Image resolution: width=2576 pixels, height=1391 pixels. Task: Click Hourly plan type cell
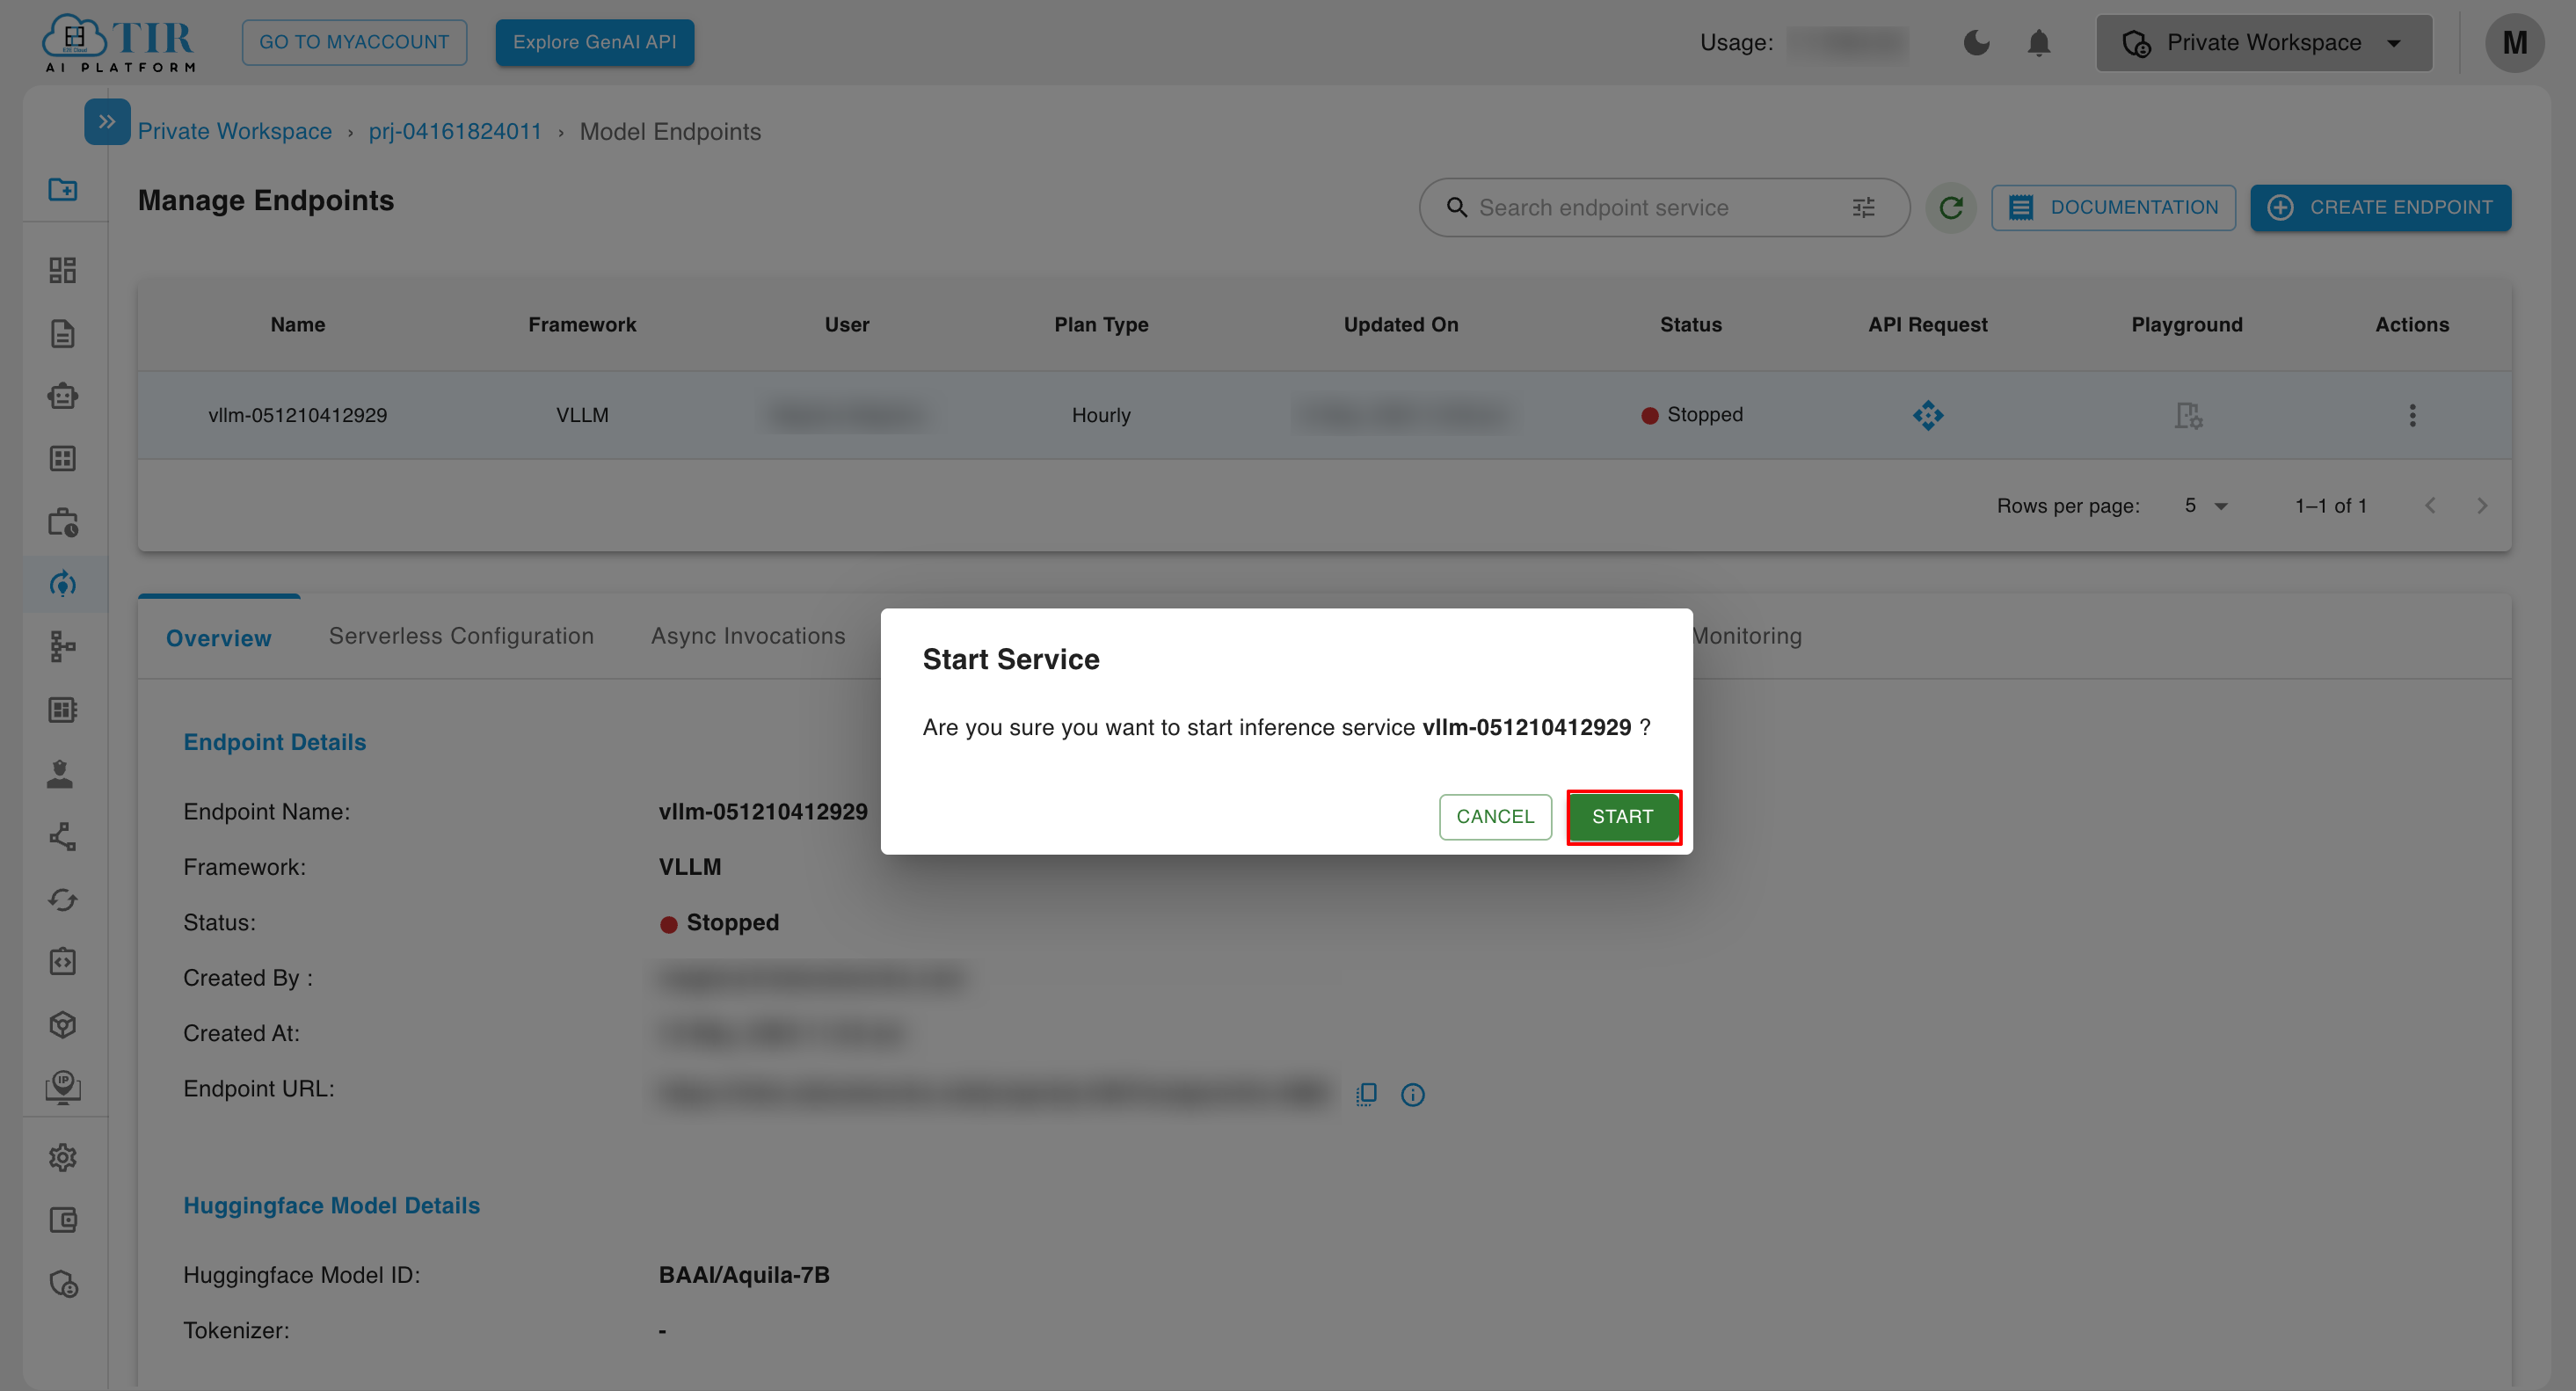click(1101, 414)
